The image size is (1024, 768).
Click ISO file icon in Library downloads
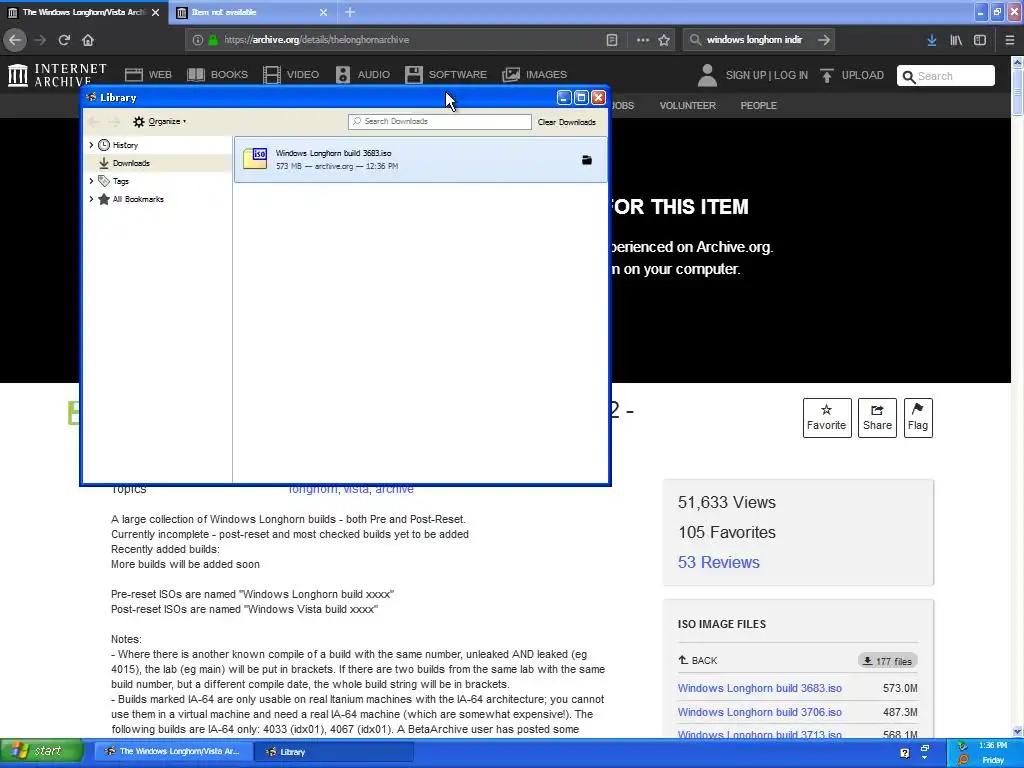255,159
